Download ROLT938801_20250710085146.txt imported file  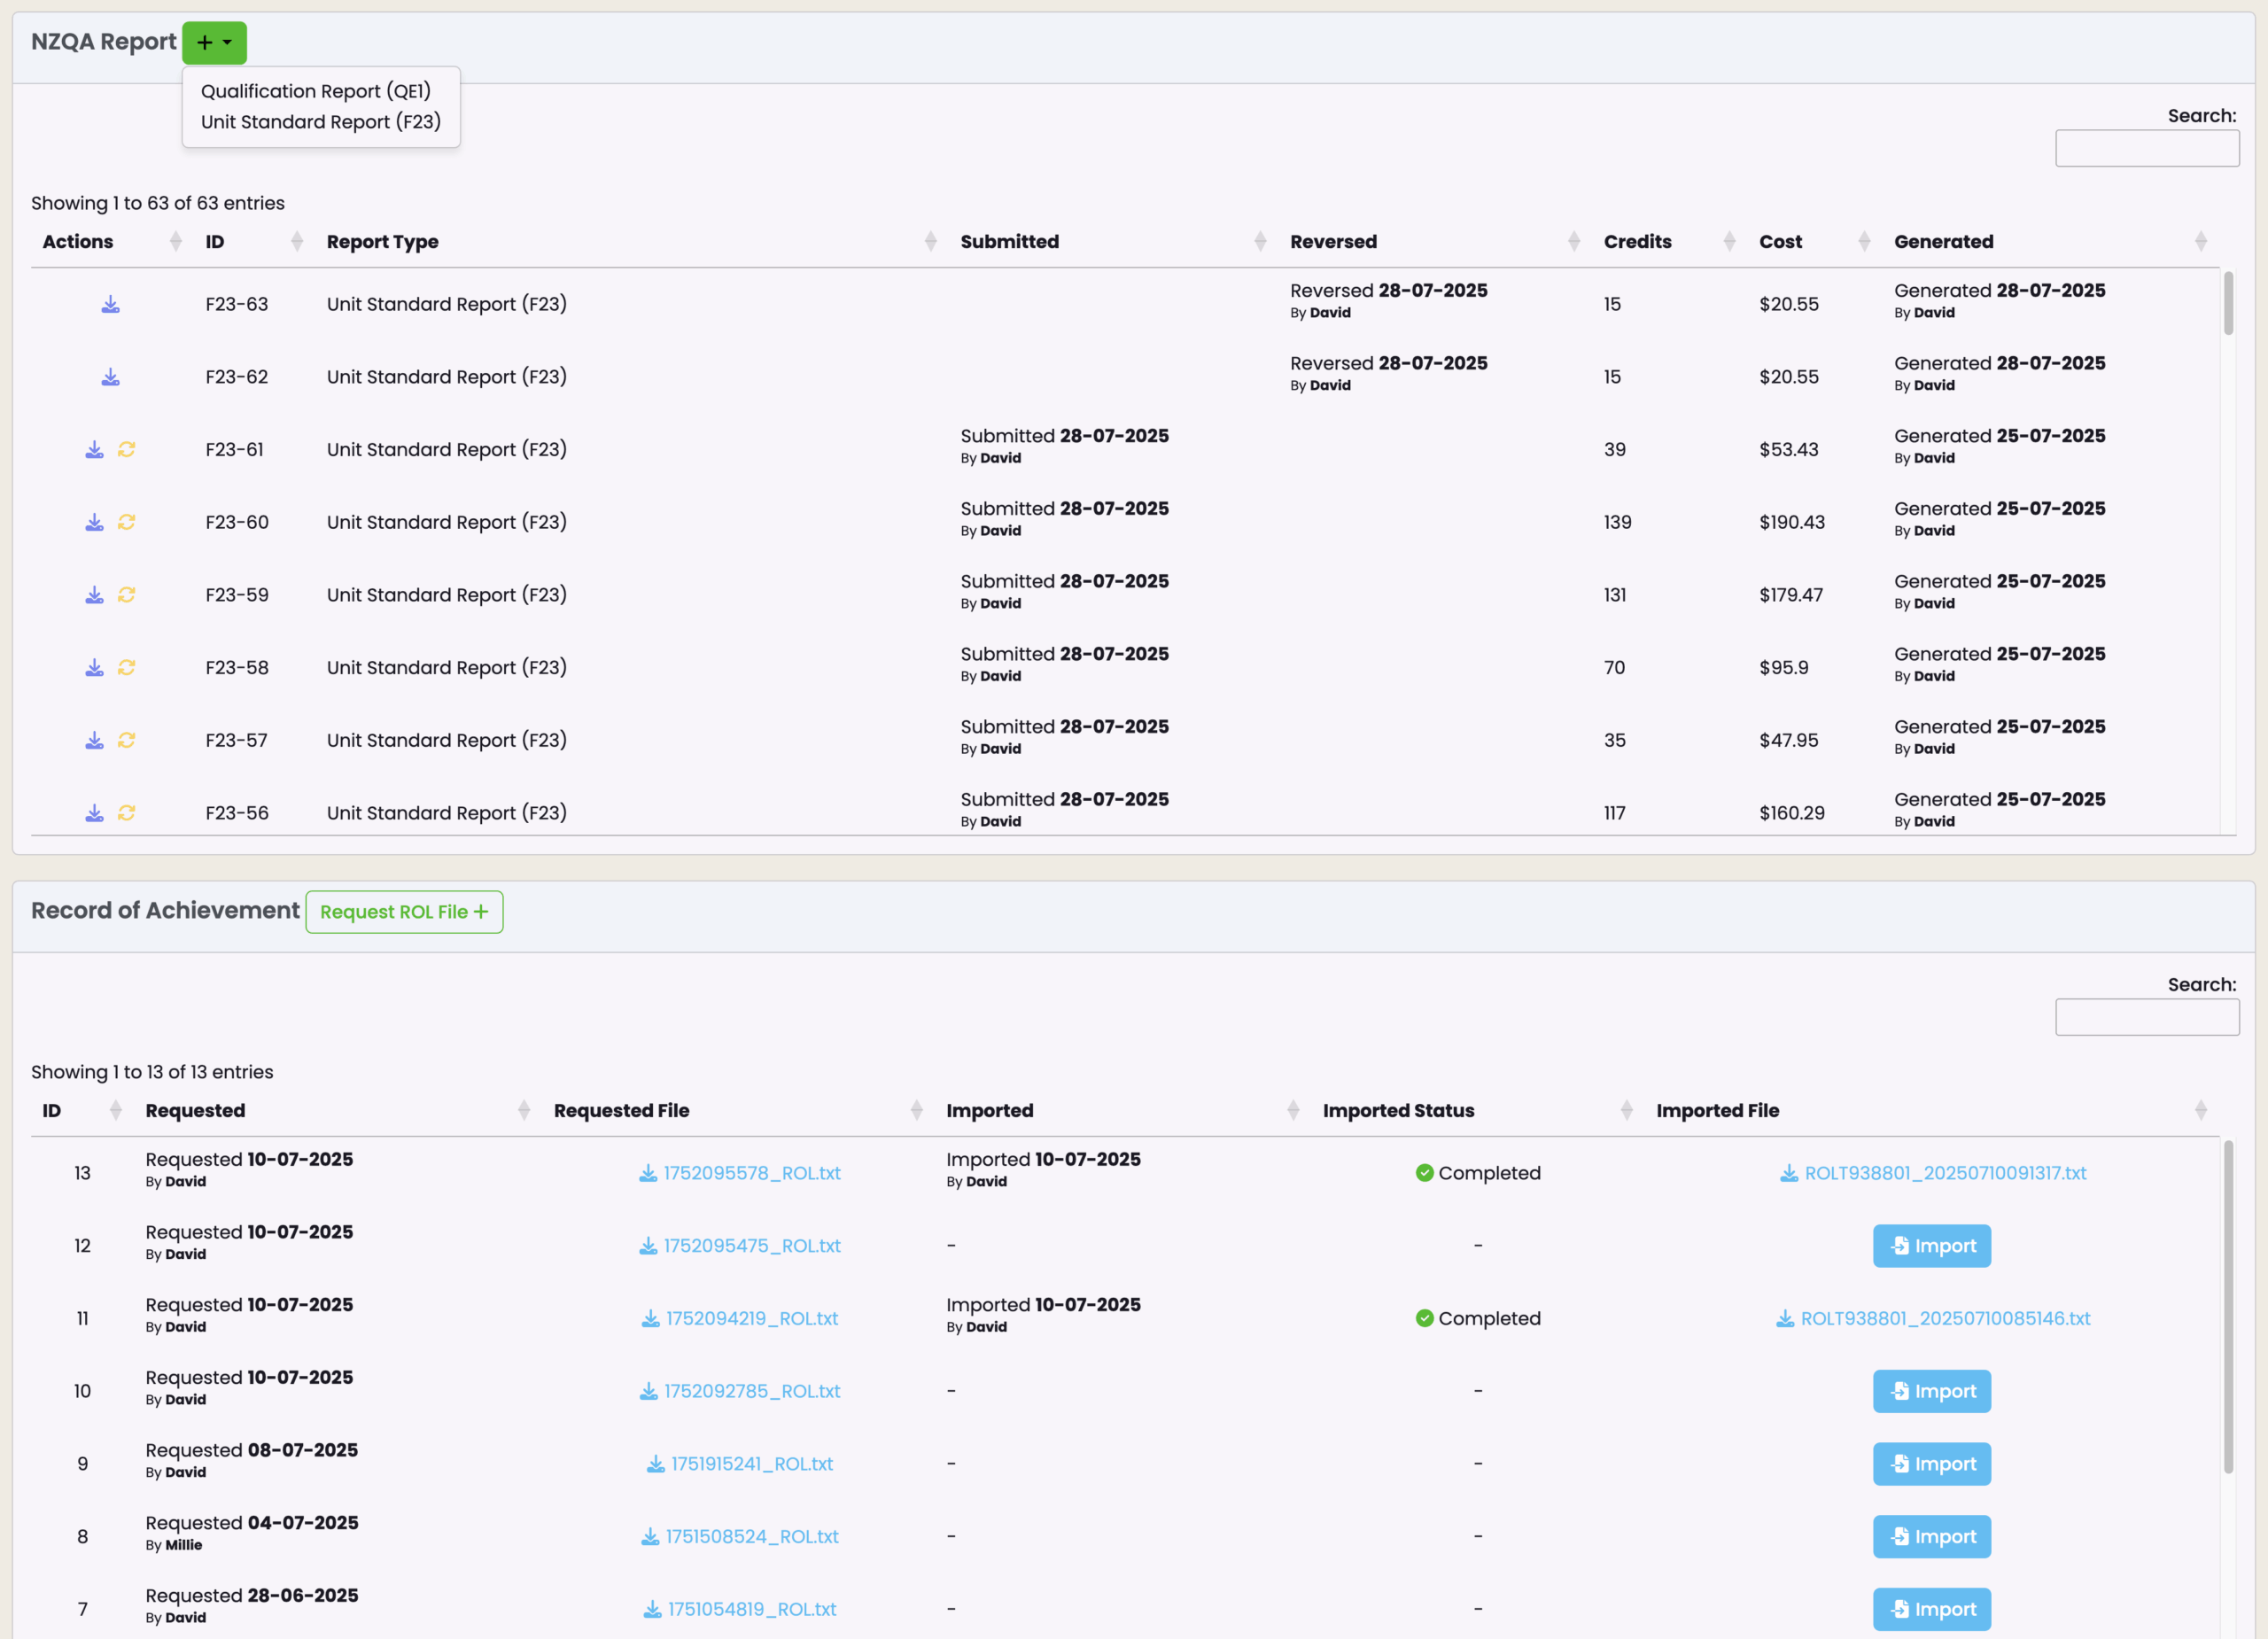click(1933, 1319)
